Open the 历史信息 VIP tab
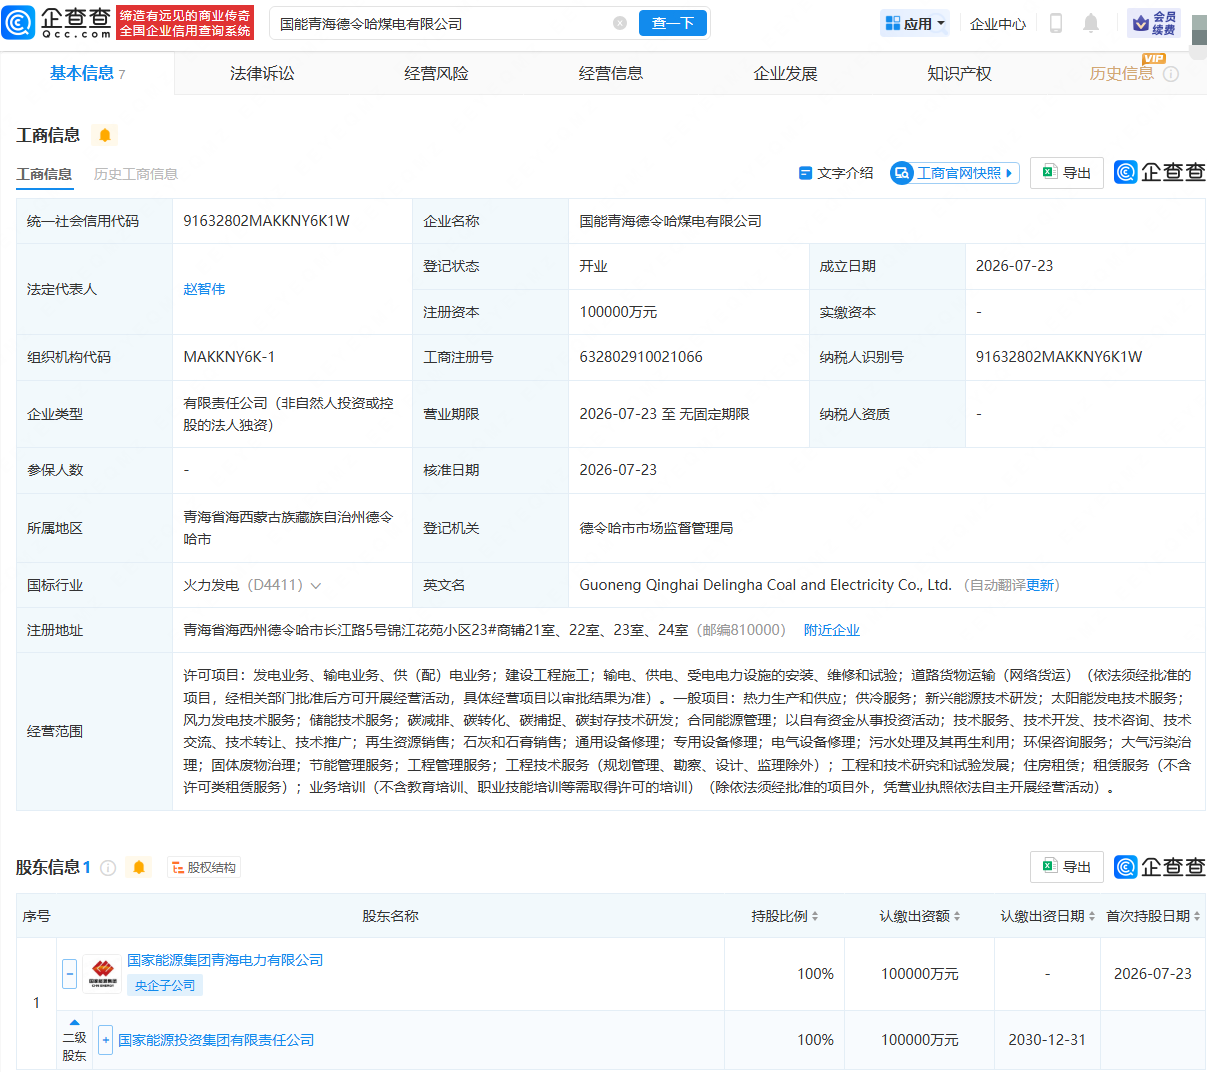 coord(1121,73)
